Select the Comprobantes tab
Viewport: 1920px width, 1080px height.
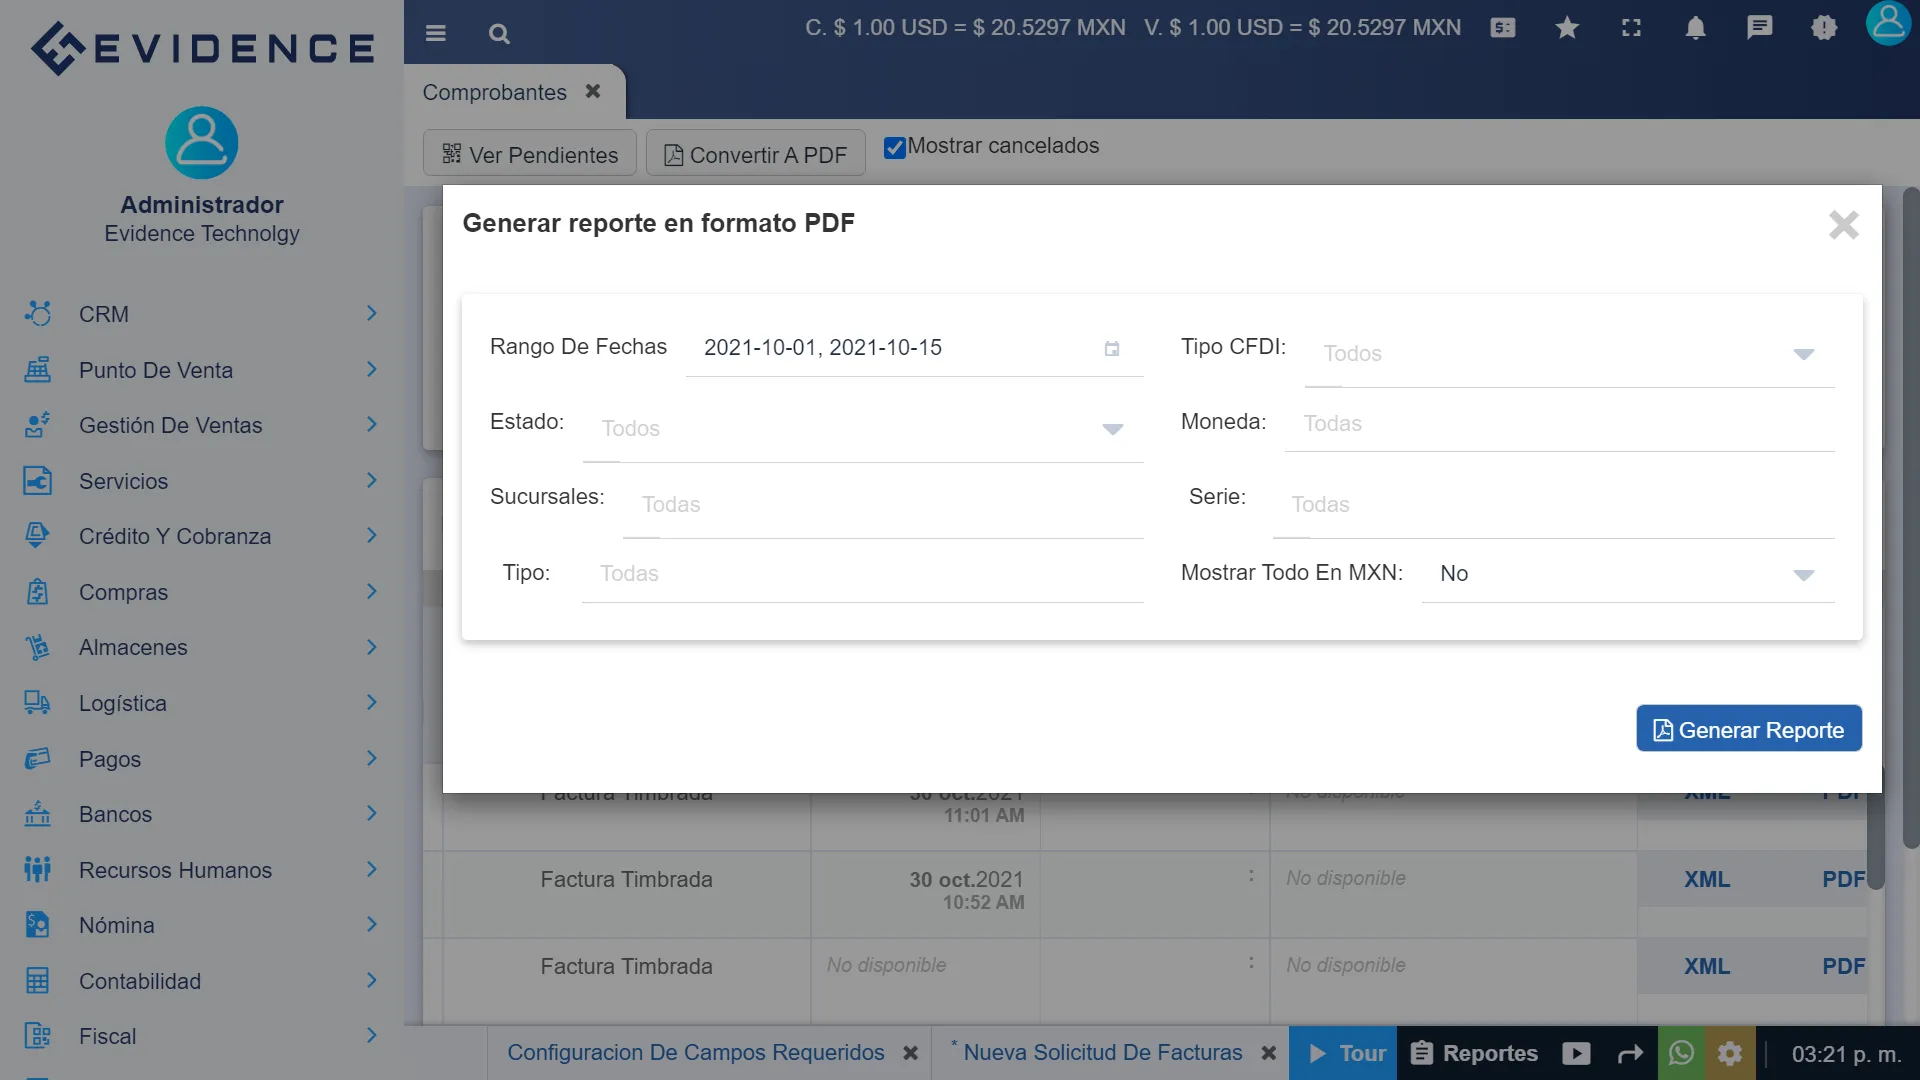coord(494,92)
